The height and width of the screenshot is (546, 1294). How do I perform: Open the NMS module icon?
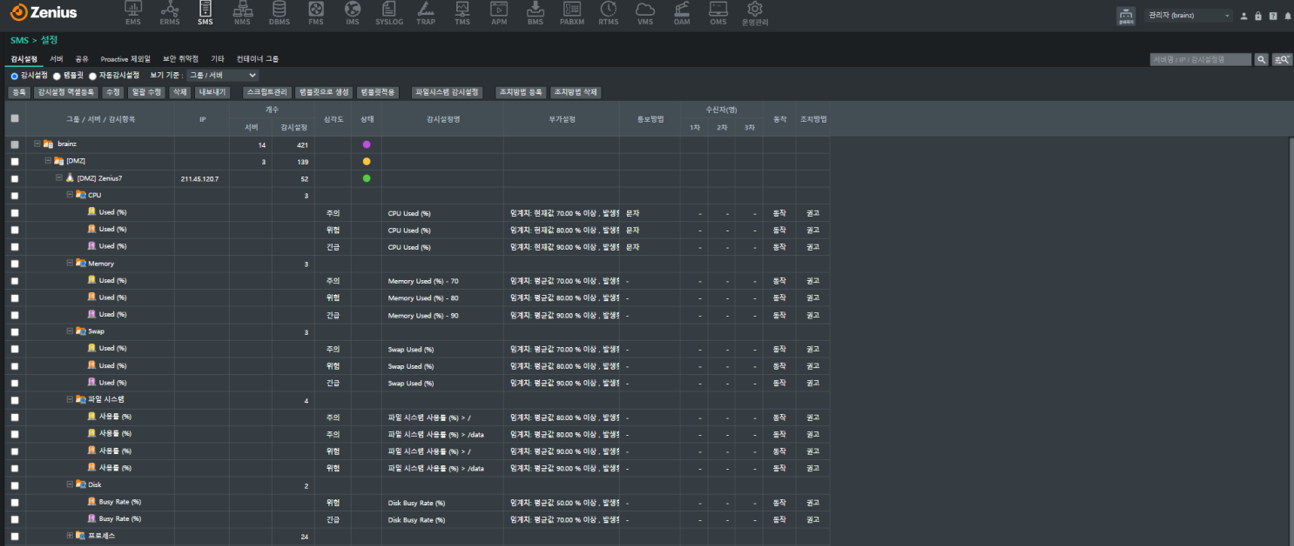tap(242, 13)
